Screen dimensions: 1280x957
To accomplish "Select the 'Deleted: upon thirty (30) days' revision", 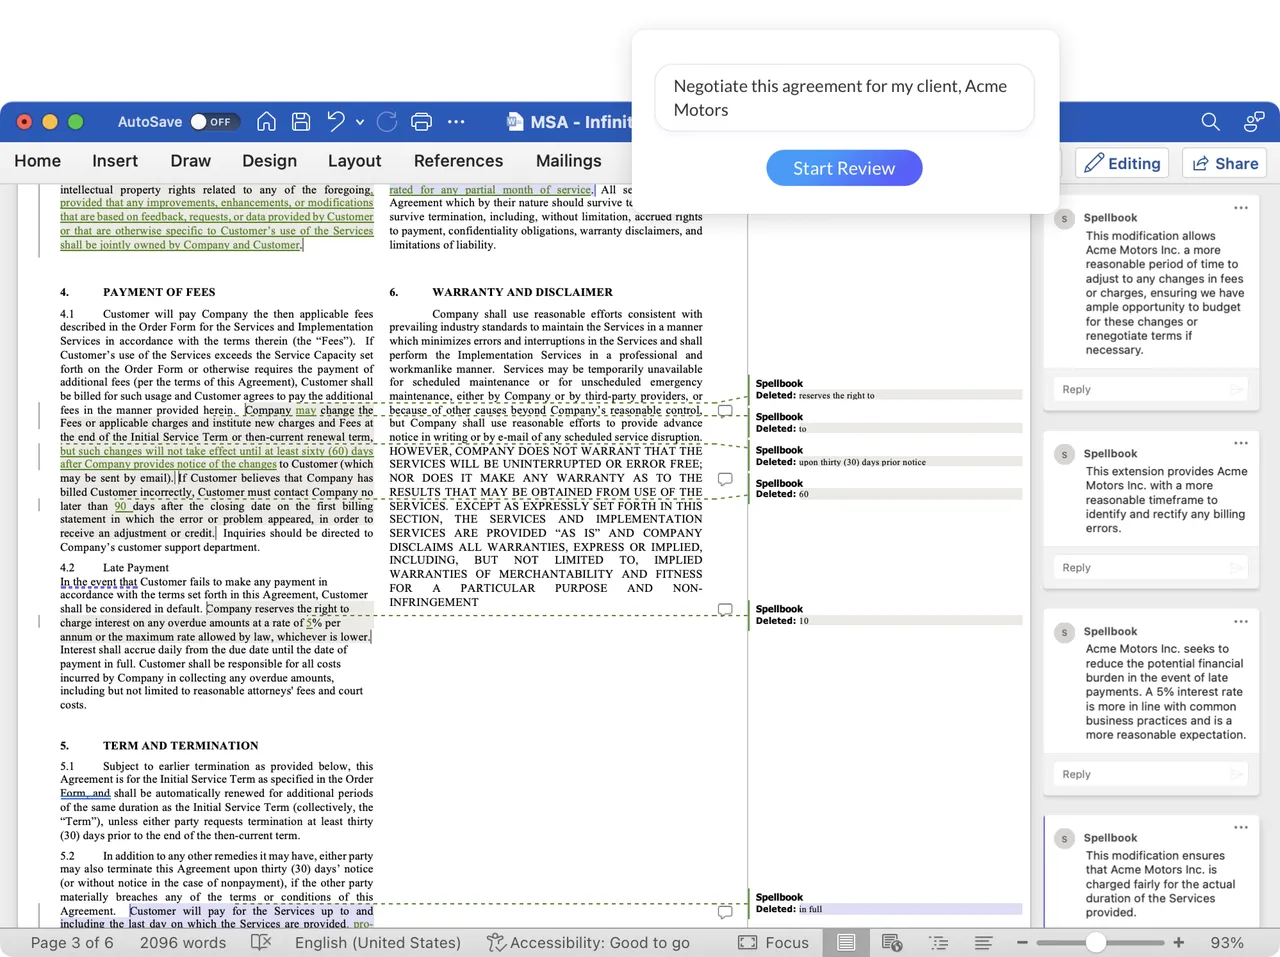I will [x=889, y=462].
